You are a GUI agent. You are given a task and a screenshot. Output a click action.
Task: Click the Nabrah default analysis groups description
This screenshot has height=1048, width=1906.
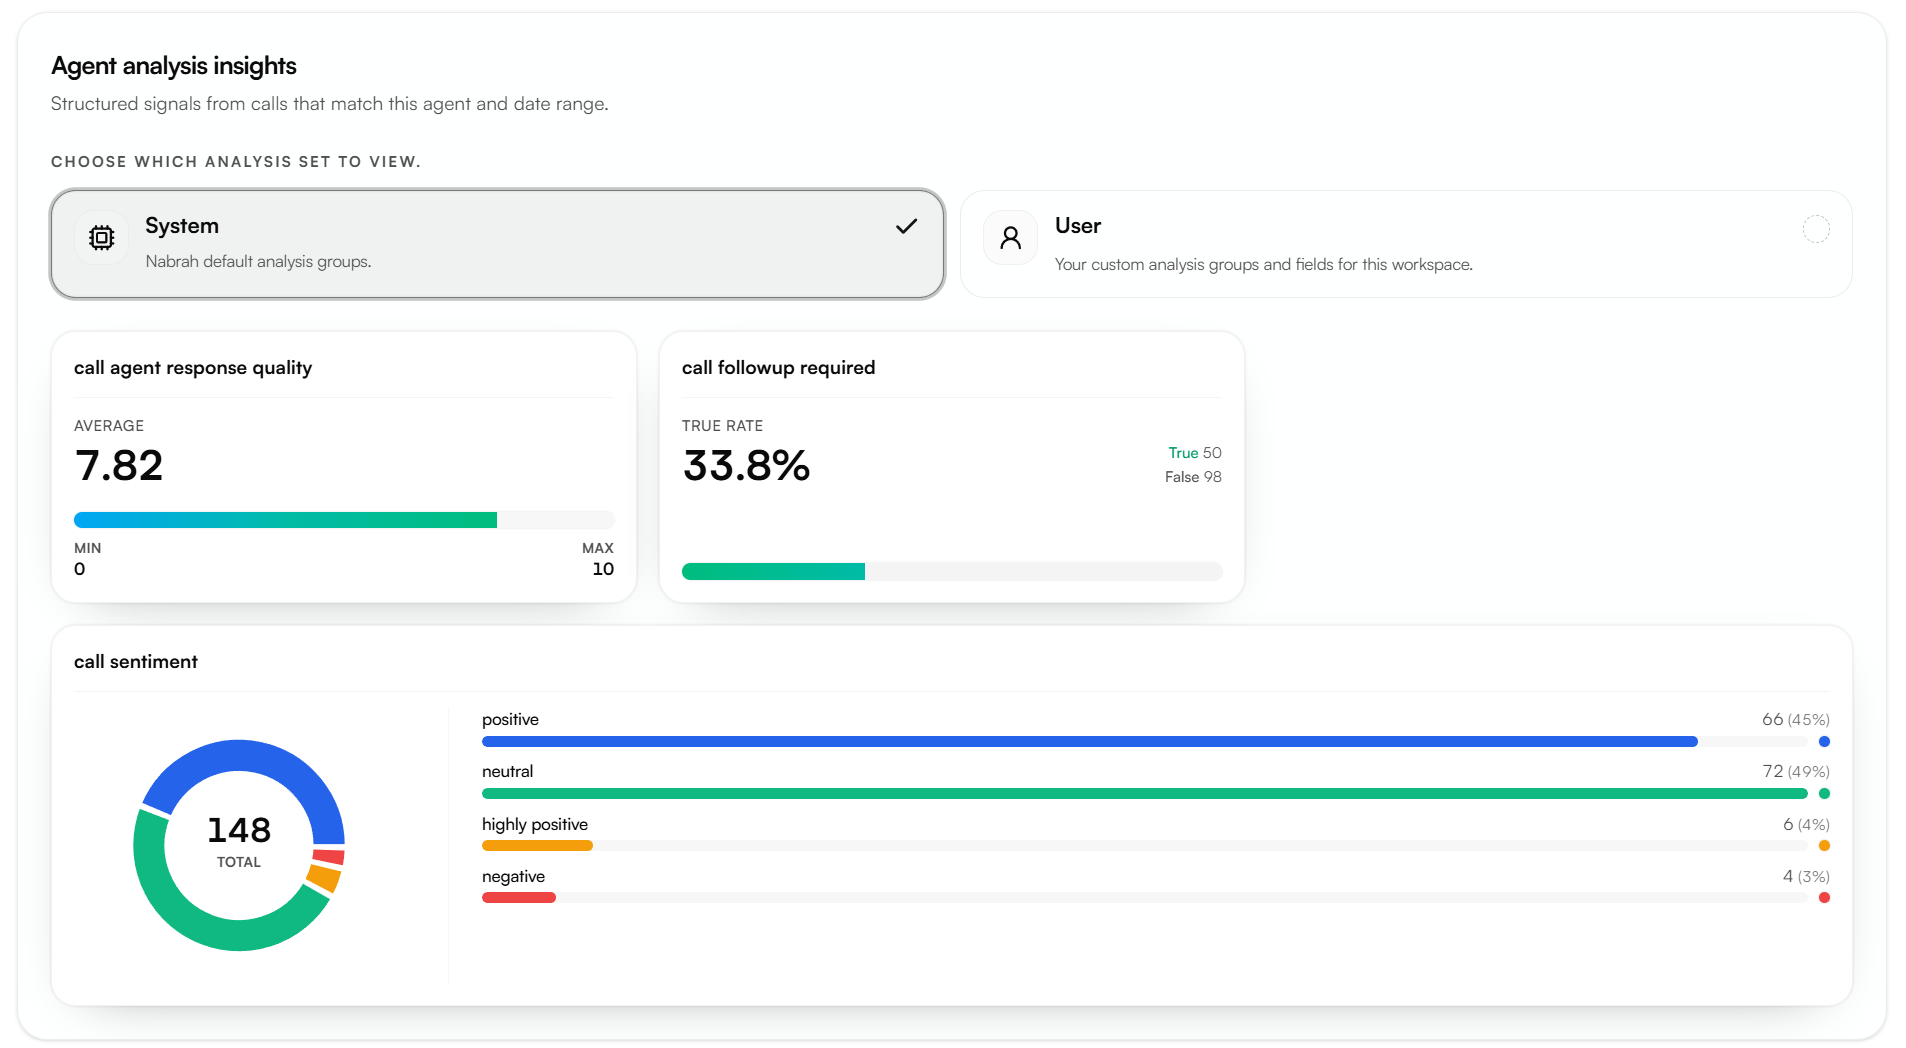click(x=258, y=262)
